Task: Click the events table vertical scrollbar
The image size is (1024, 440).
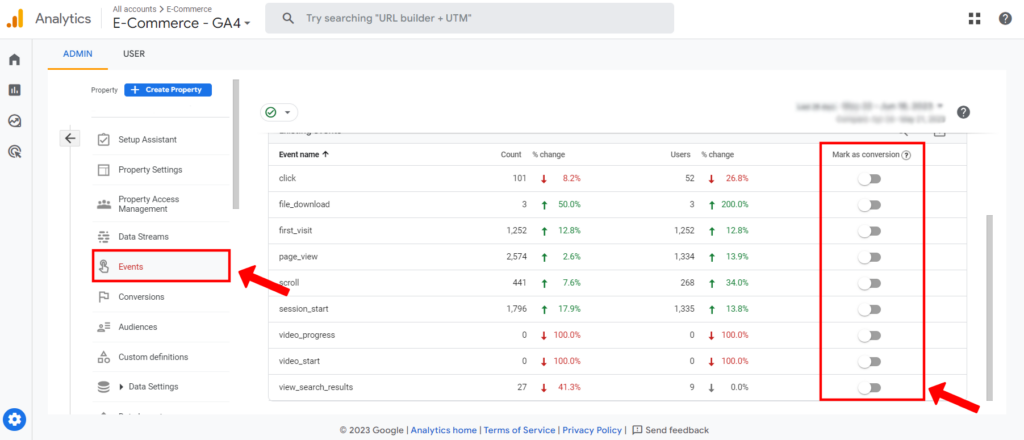Action: (x=989, y=300)
